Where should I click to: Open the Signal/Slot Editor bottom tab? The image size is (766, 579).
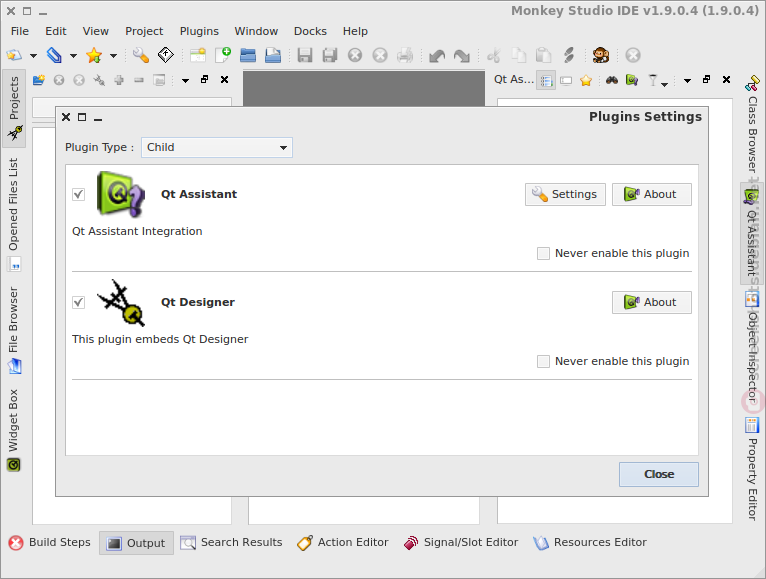coord(461,543)
